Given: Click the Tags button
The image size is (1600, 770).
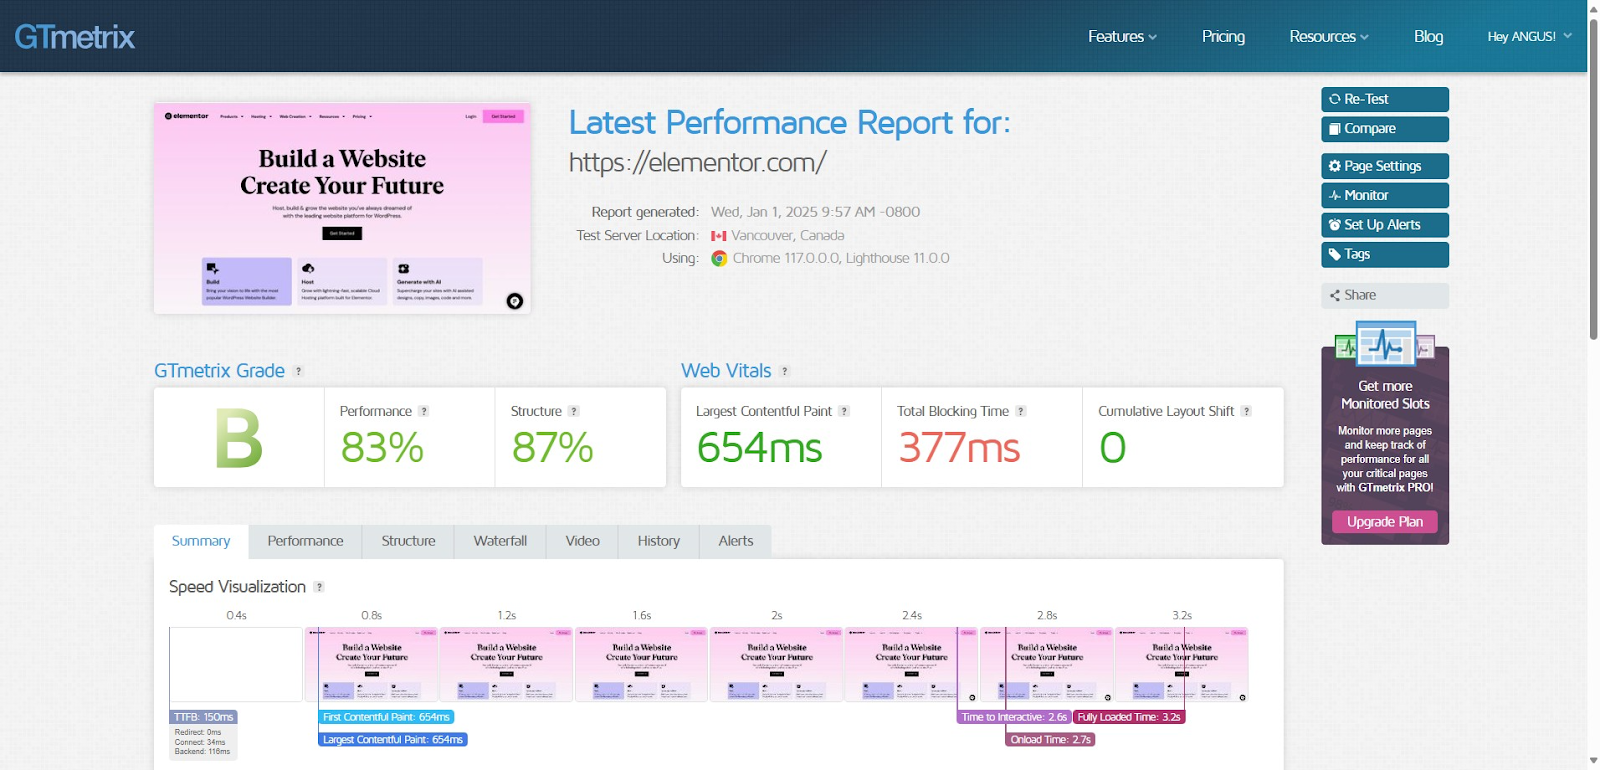Looking at the screenshot, I should [1385, 254].
